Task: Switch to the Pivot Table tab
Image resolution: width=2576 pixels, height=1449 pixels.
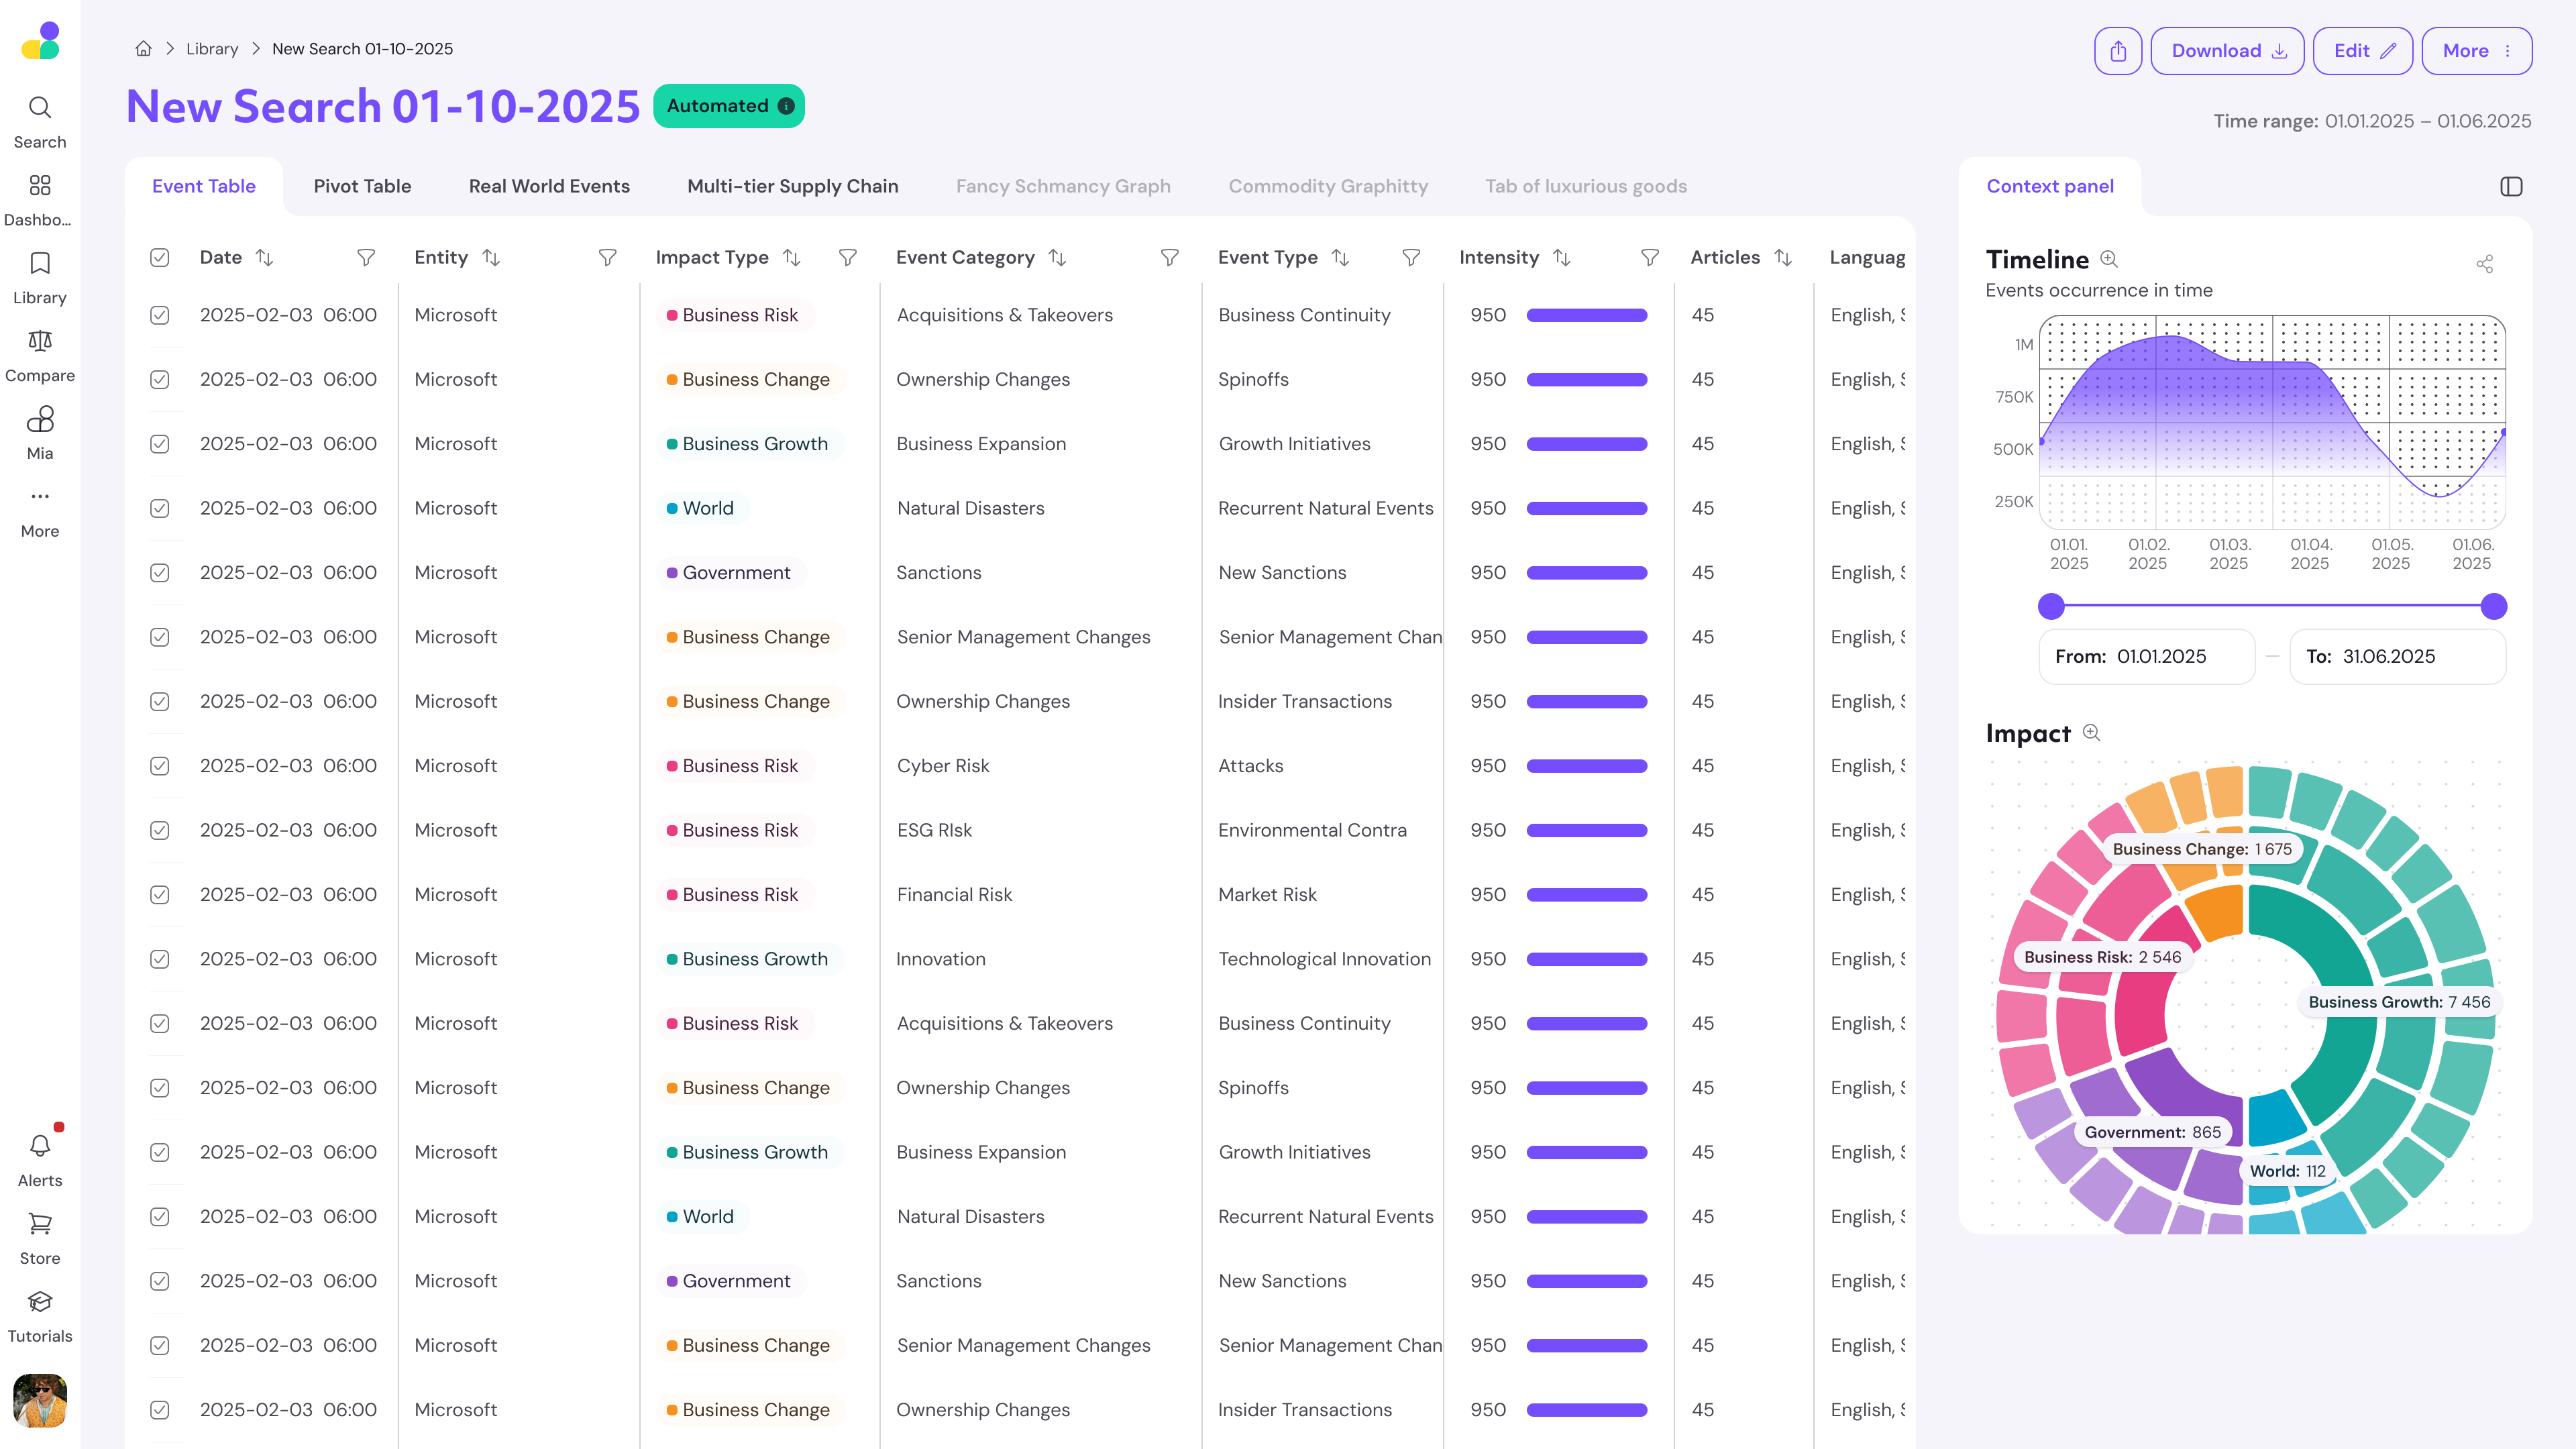Action: coord(362,187)
